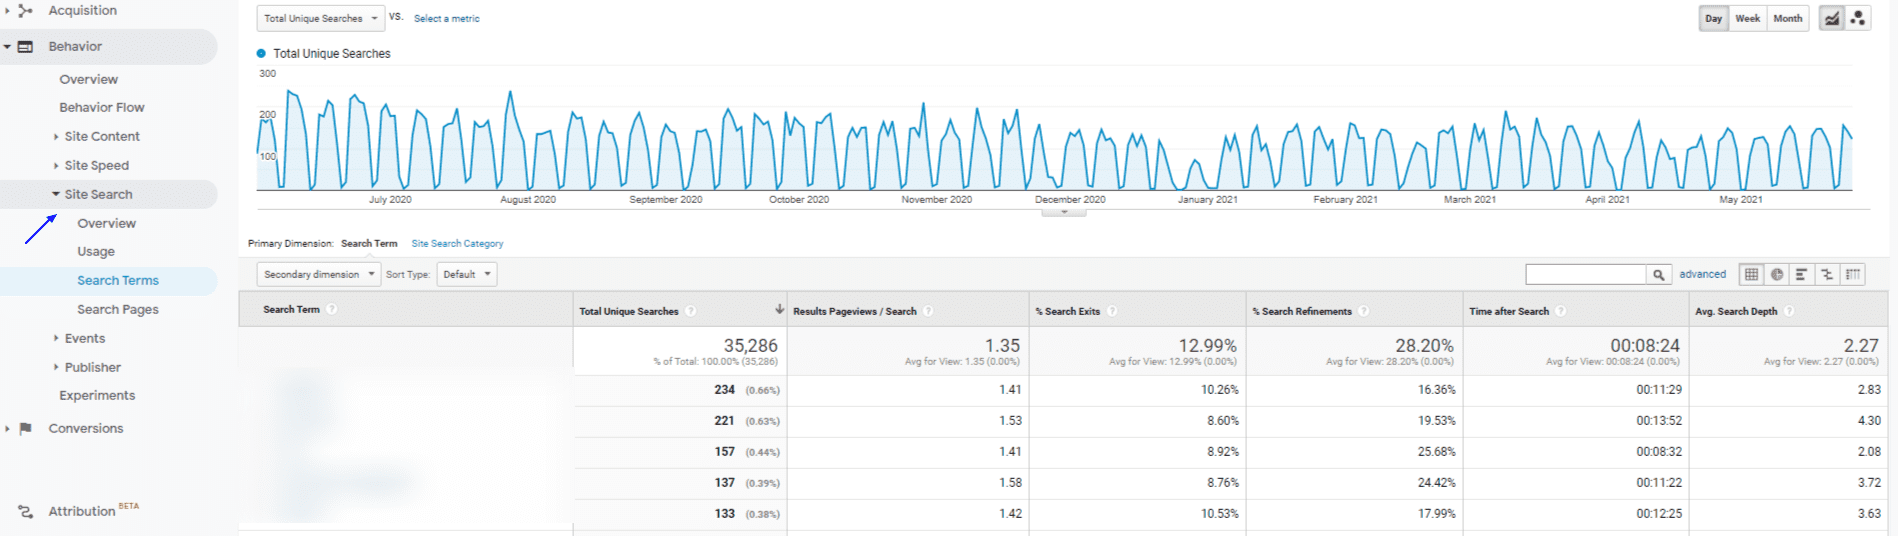Select the pivot table view icon
The height and width of the screenshot is (536, 1898).
(1853, 274)
